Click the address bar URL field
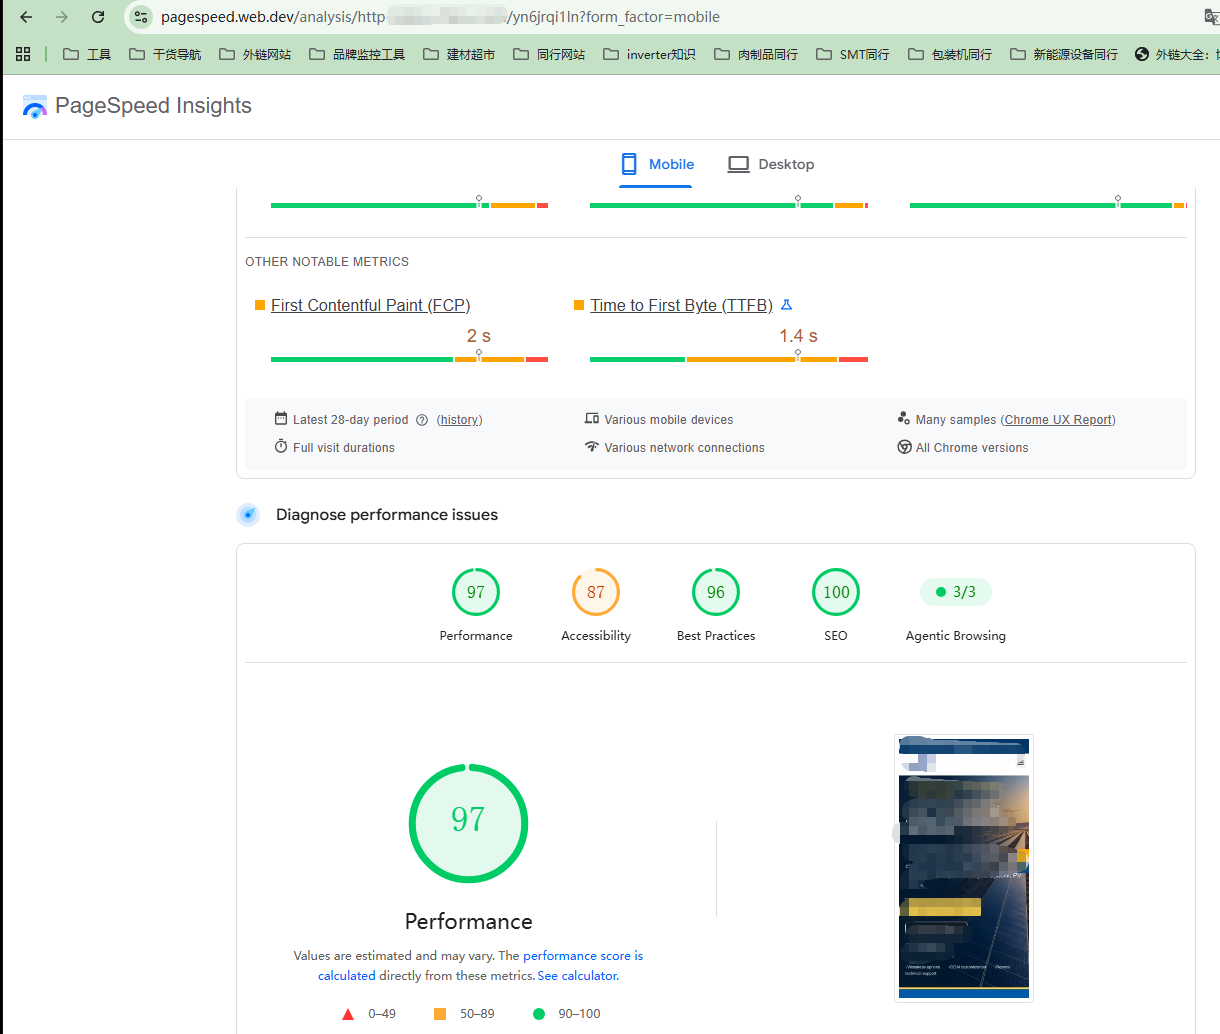 [x=660, y=17]
